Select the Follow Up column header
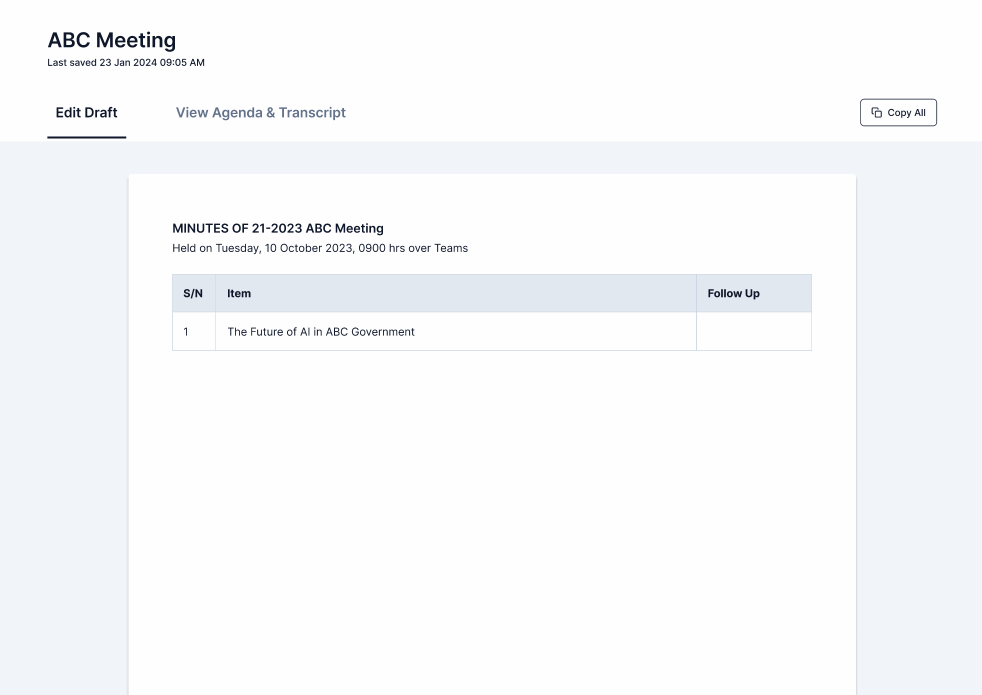The height and width of the screenshot is (695, 982). (733, 294)
